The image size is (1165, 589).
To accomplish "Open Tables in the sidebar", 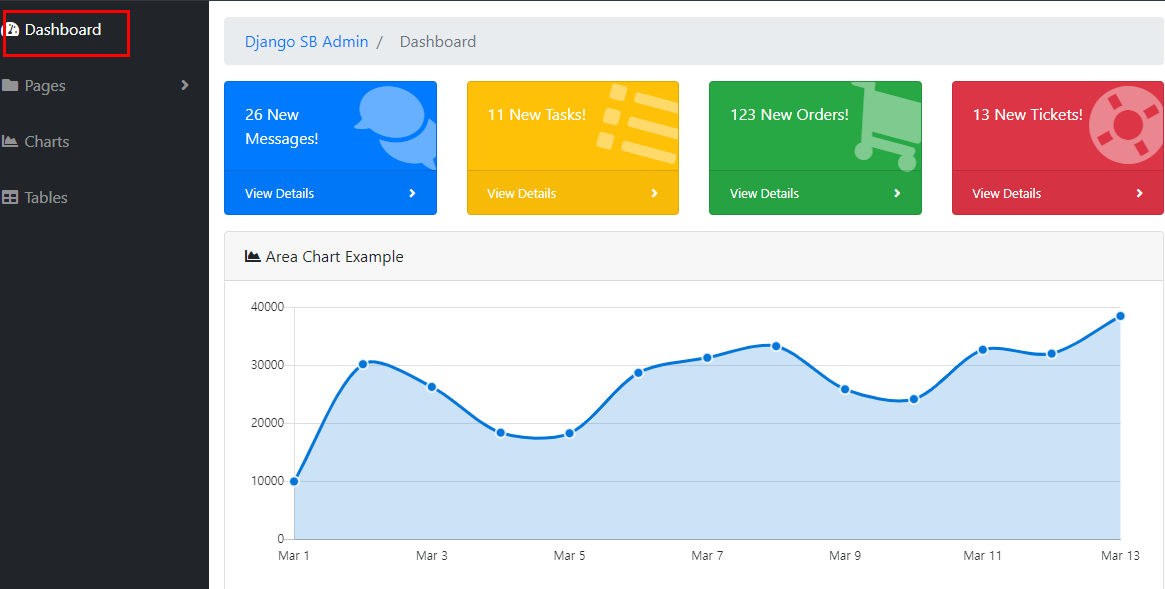I will pyautogui.click(x=46, y=198).
